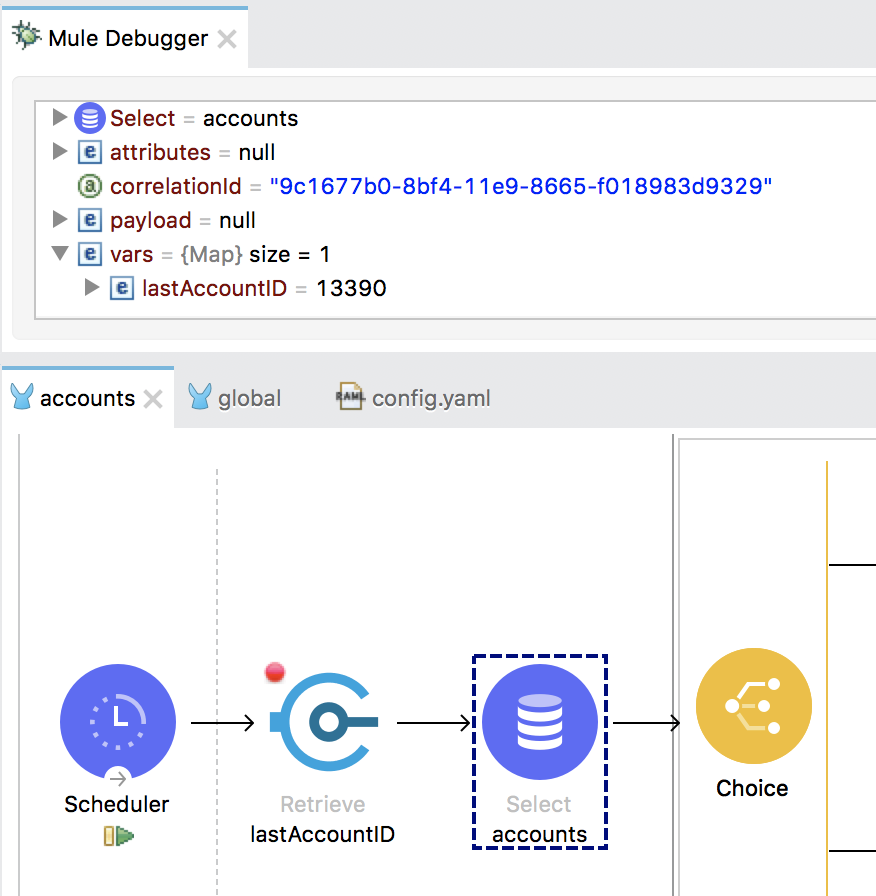Select the correlationId value string
The width and height of the screenshot is (876, 896).
point(521,186)
